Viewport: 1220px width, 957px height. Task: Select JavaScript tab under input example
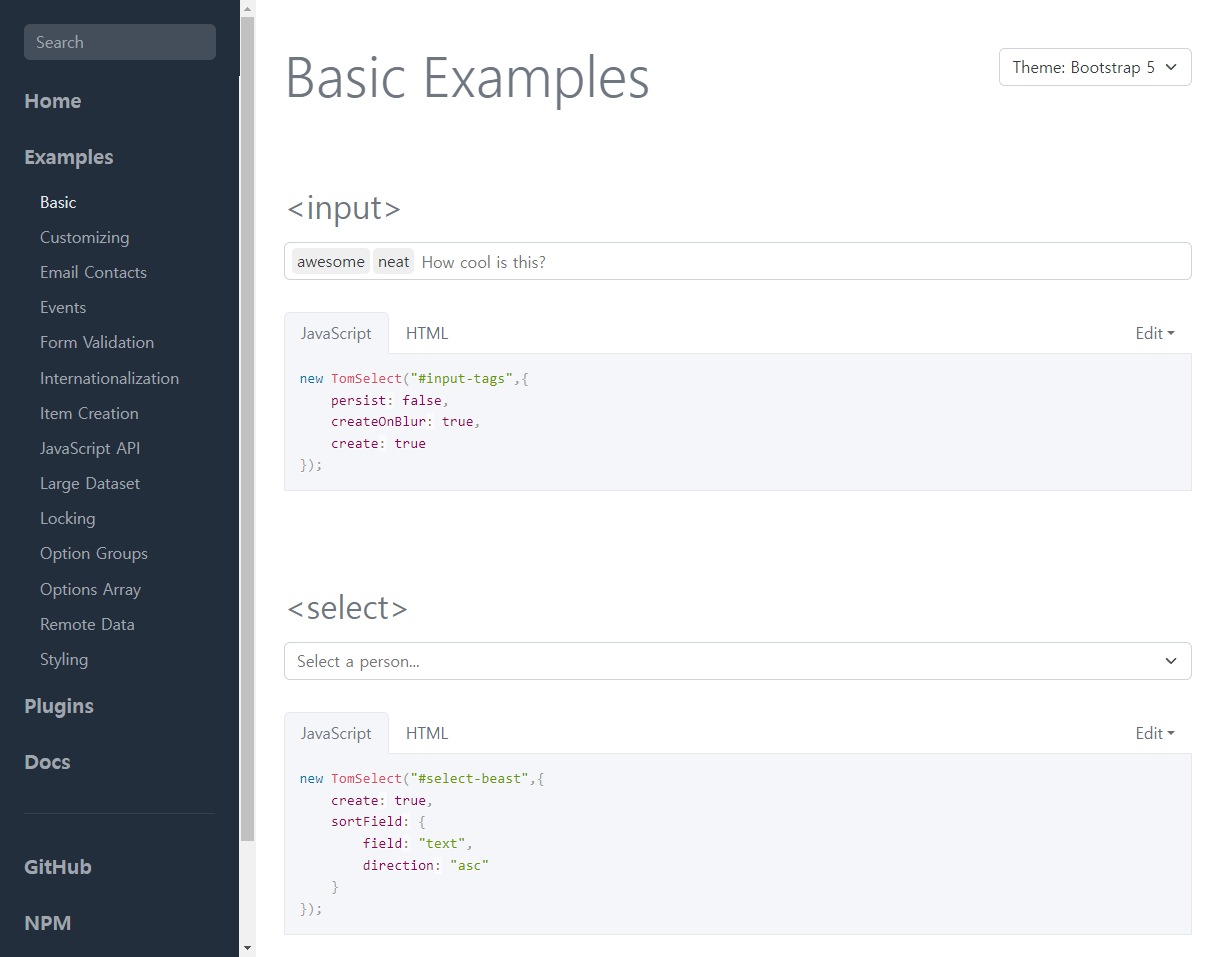click(x=336, y=333)
